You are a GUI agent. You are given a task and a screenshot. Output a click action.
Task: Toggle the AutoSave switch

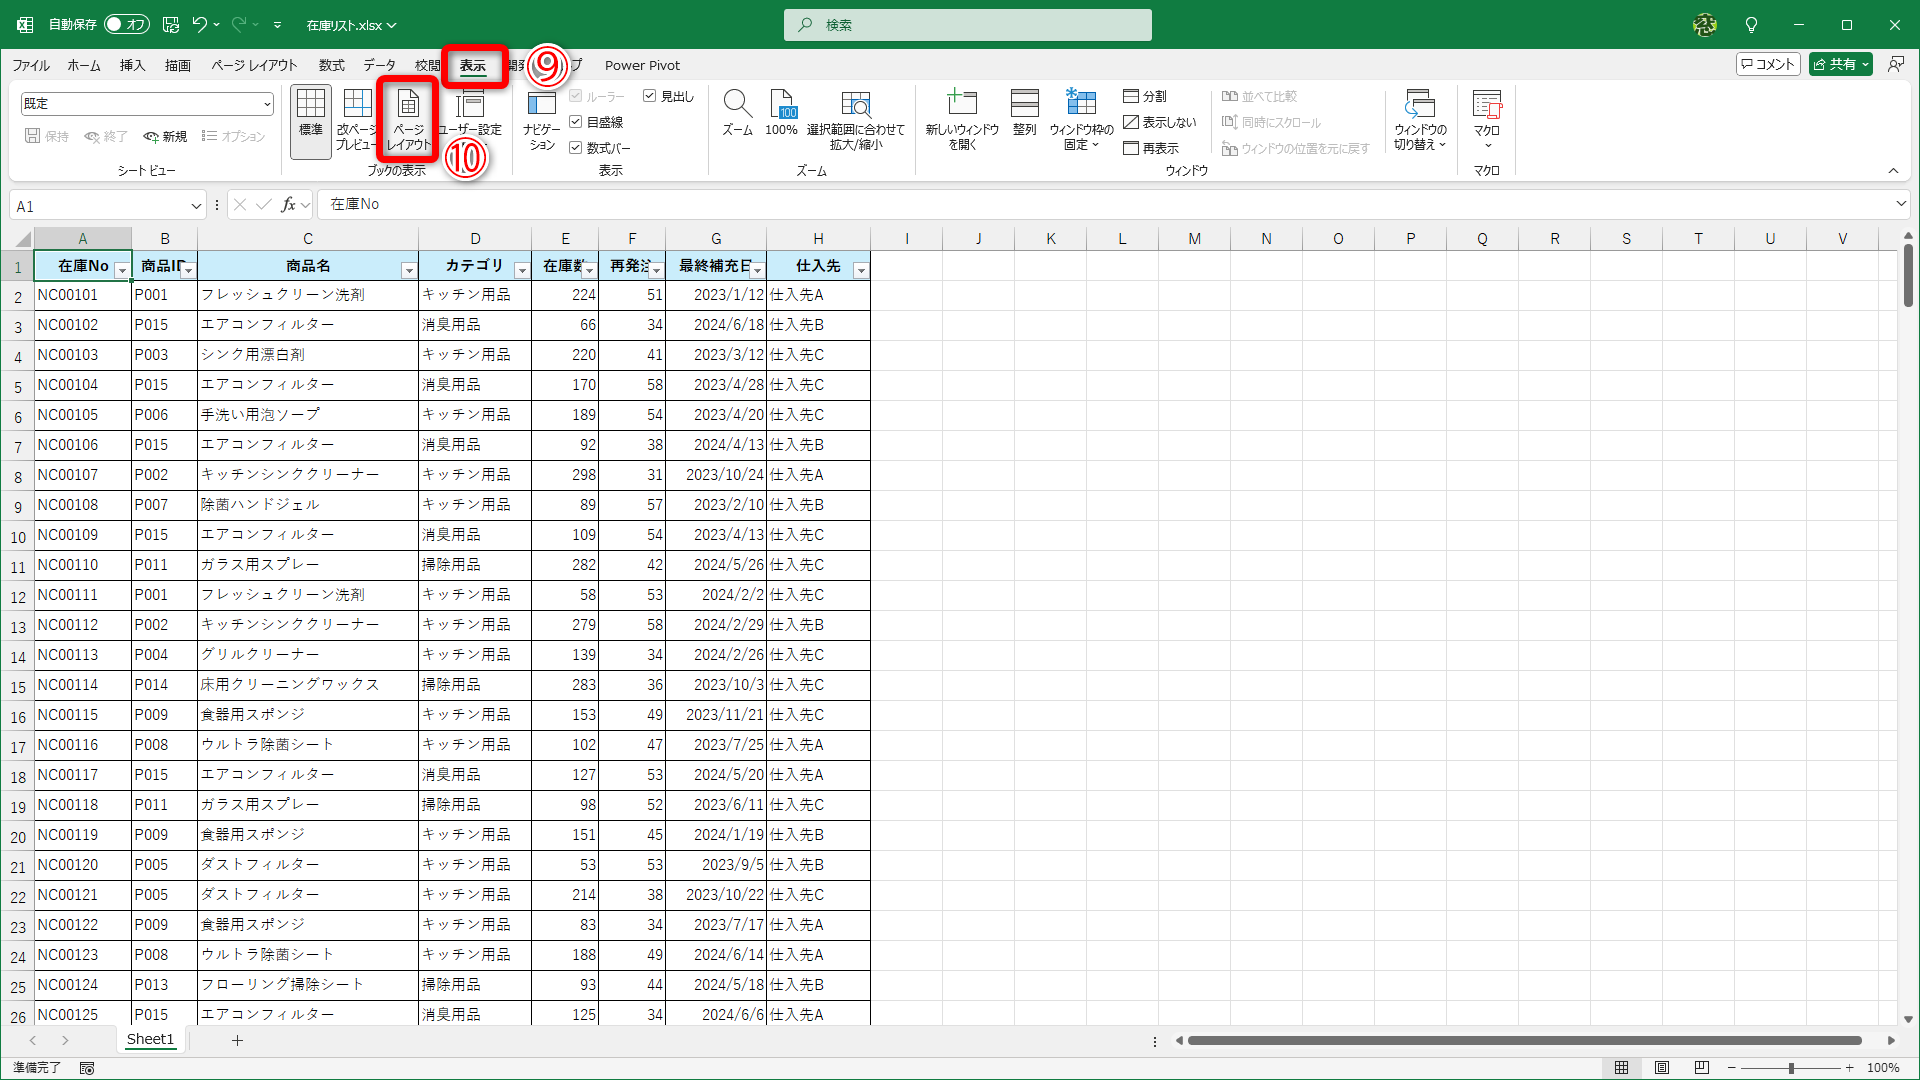126,24
